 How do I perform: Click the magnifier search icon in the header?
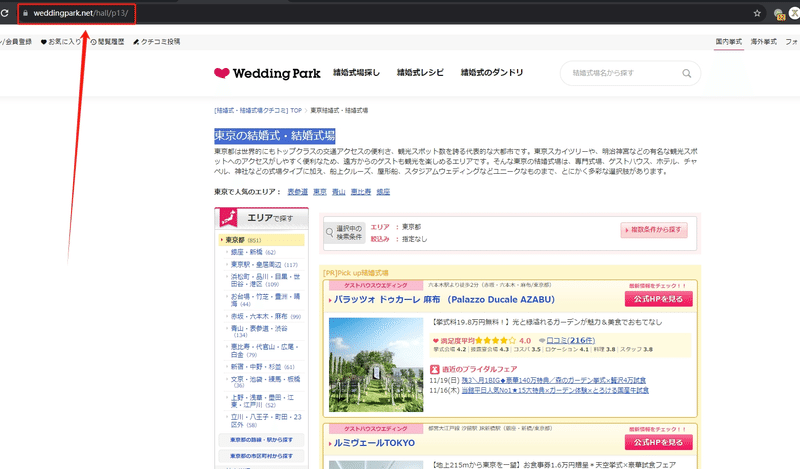687,73
